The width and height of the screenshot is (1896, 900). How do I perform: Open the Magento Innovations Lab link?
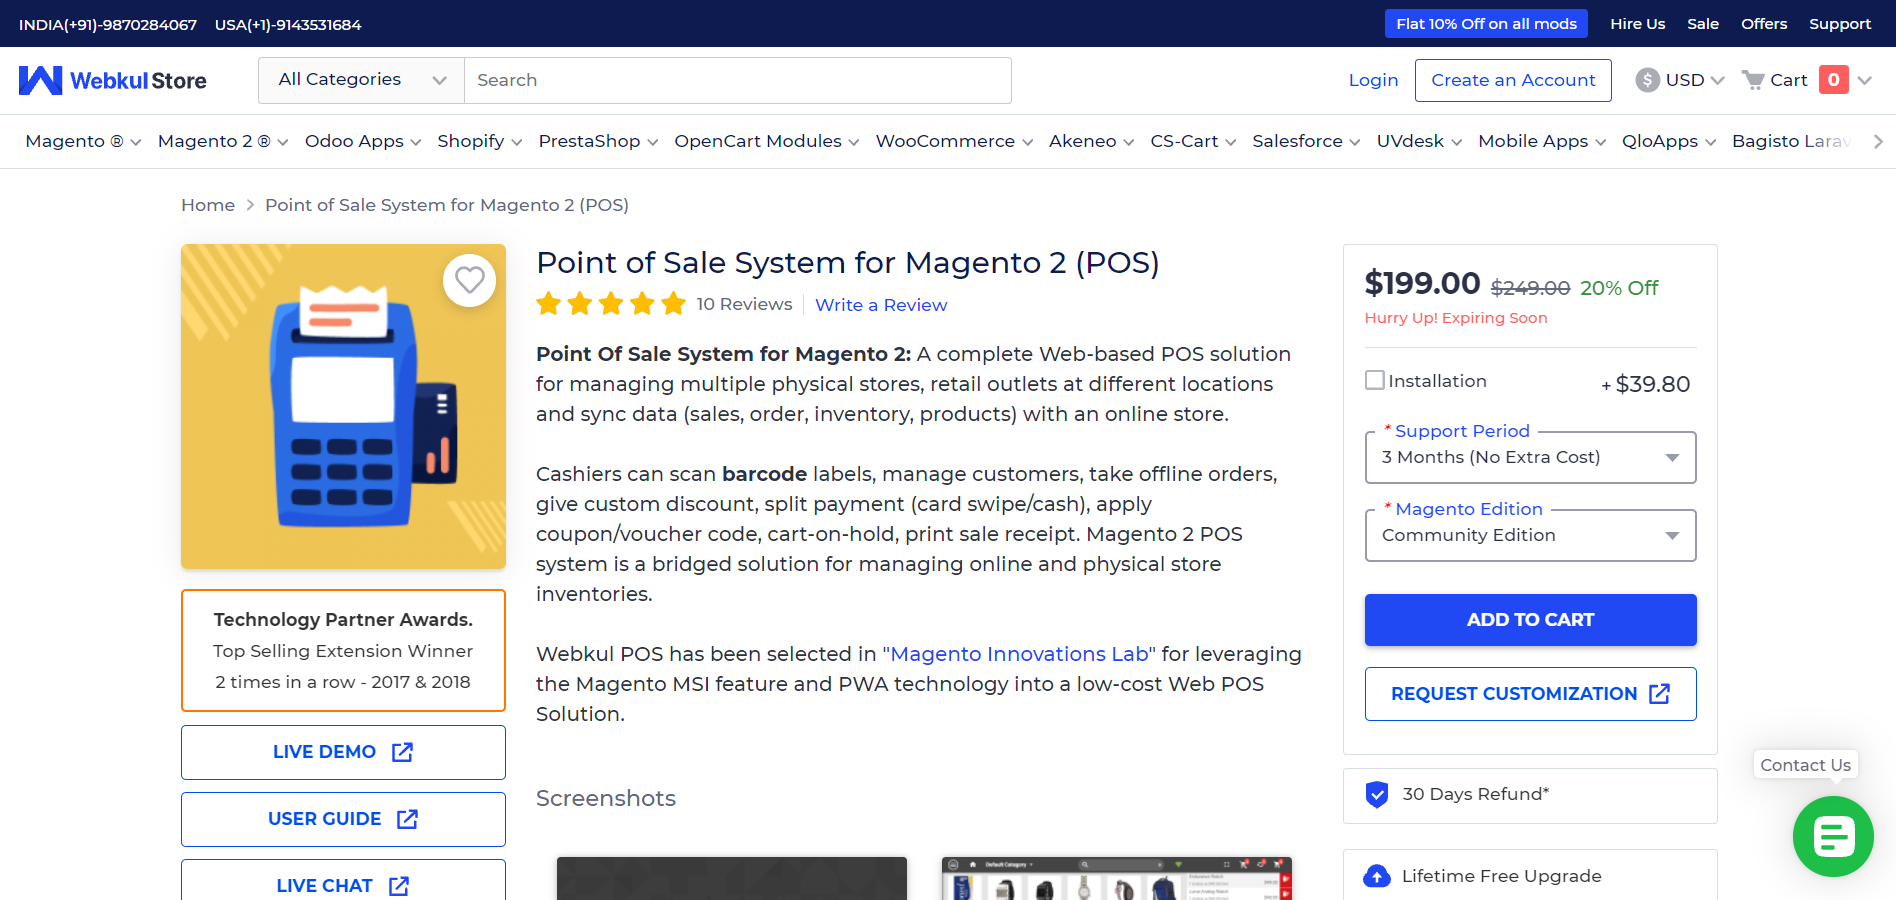coord(1019,654)
